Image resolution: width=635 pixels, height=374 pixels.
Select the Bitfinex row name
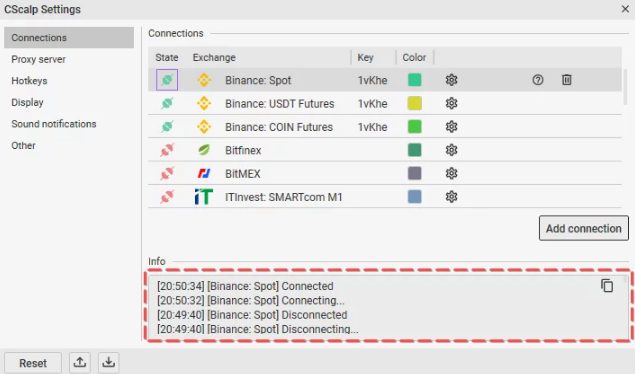coord(243,151)
